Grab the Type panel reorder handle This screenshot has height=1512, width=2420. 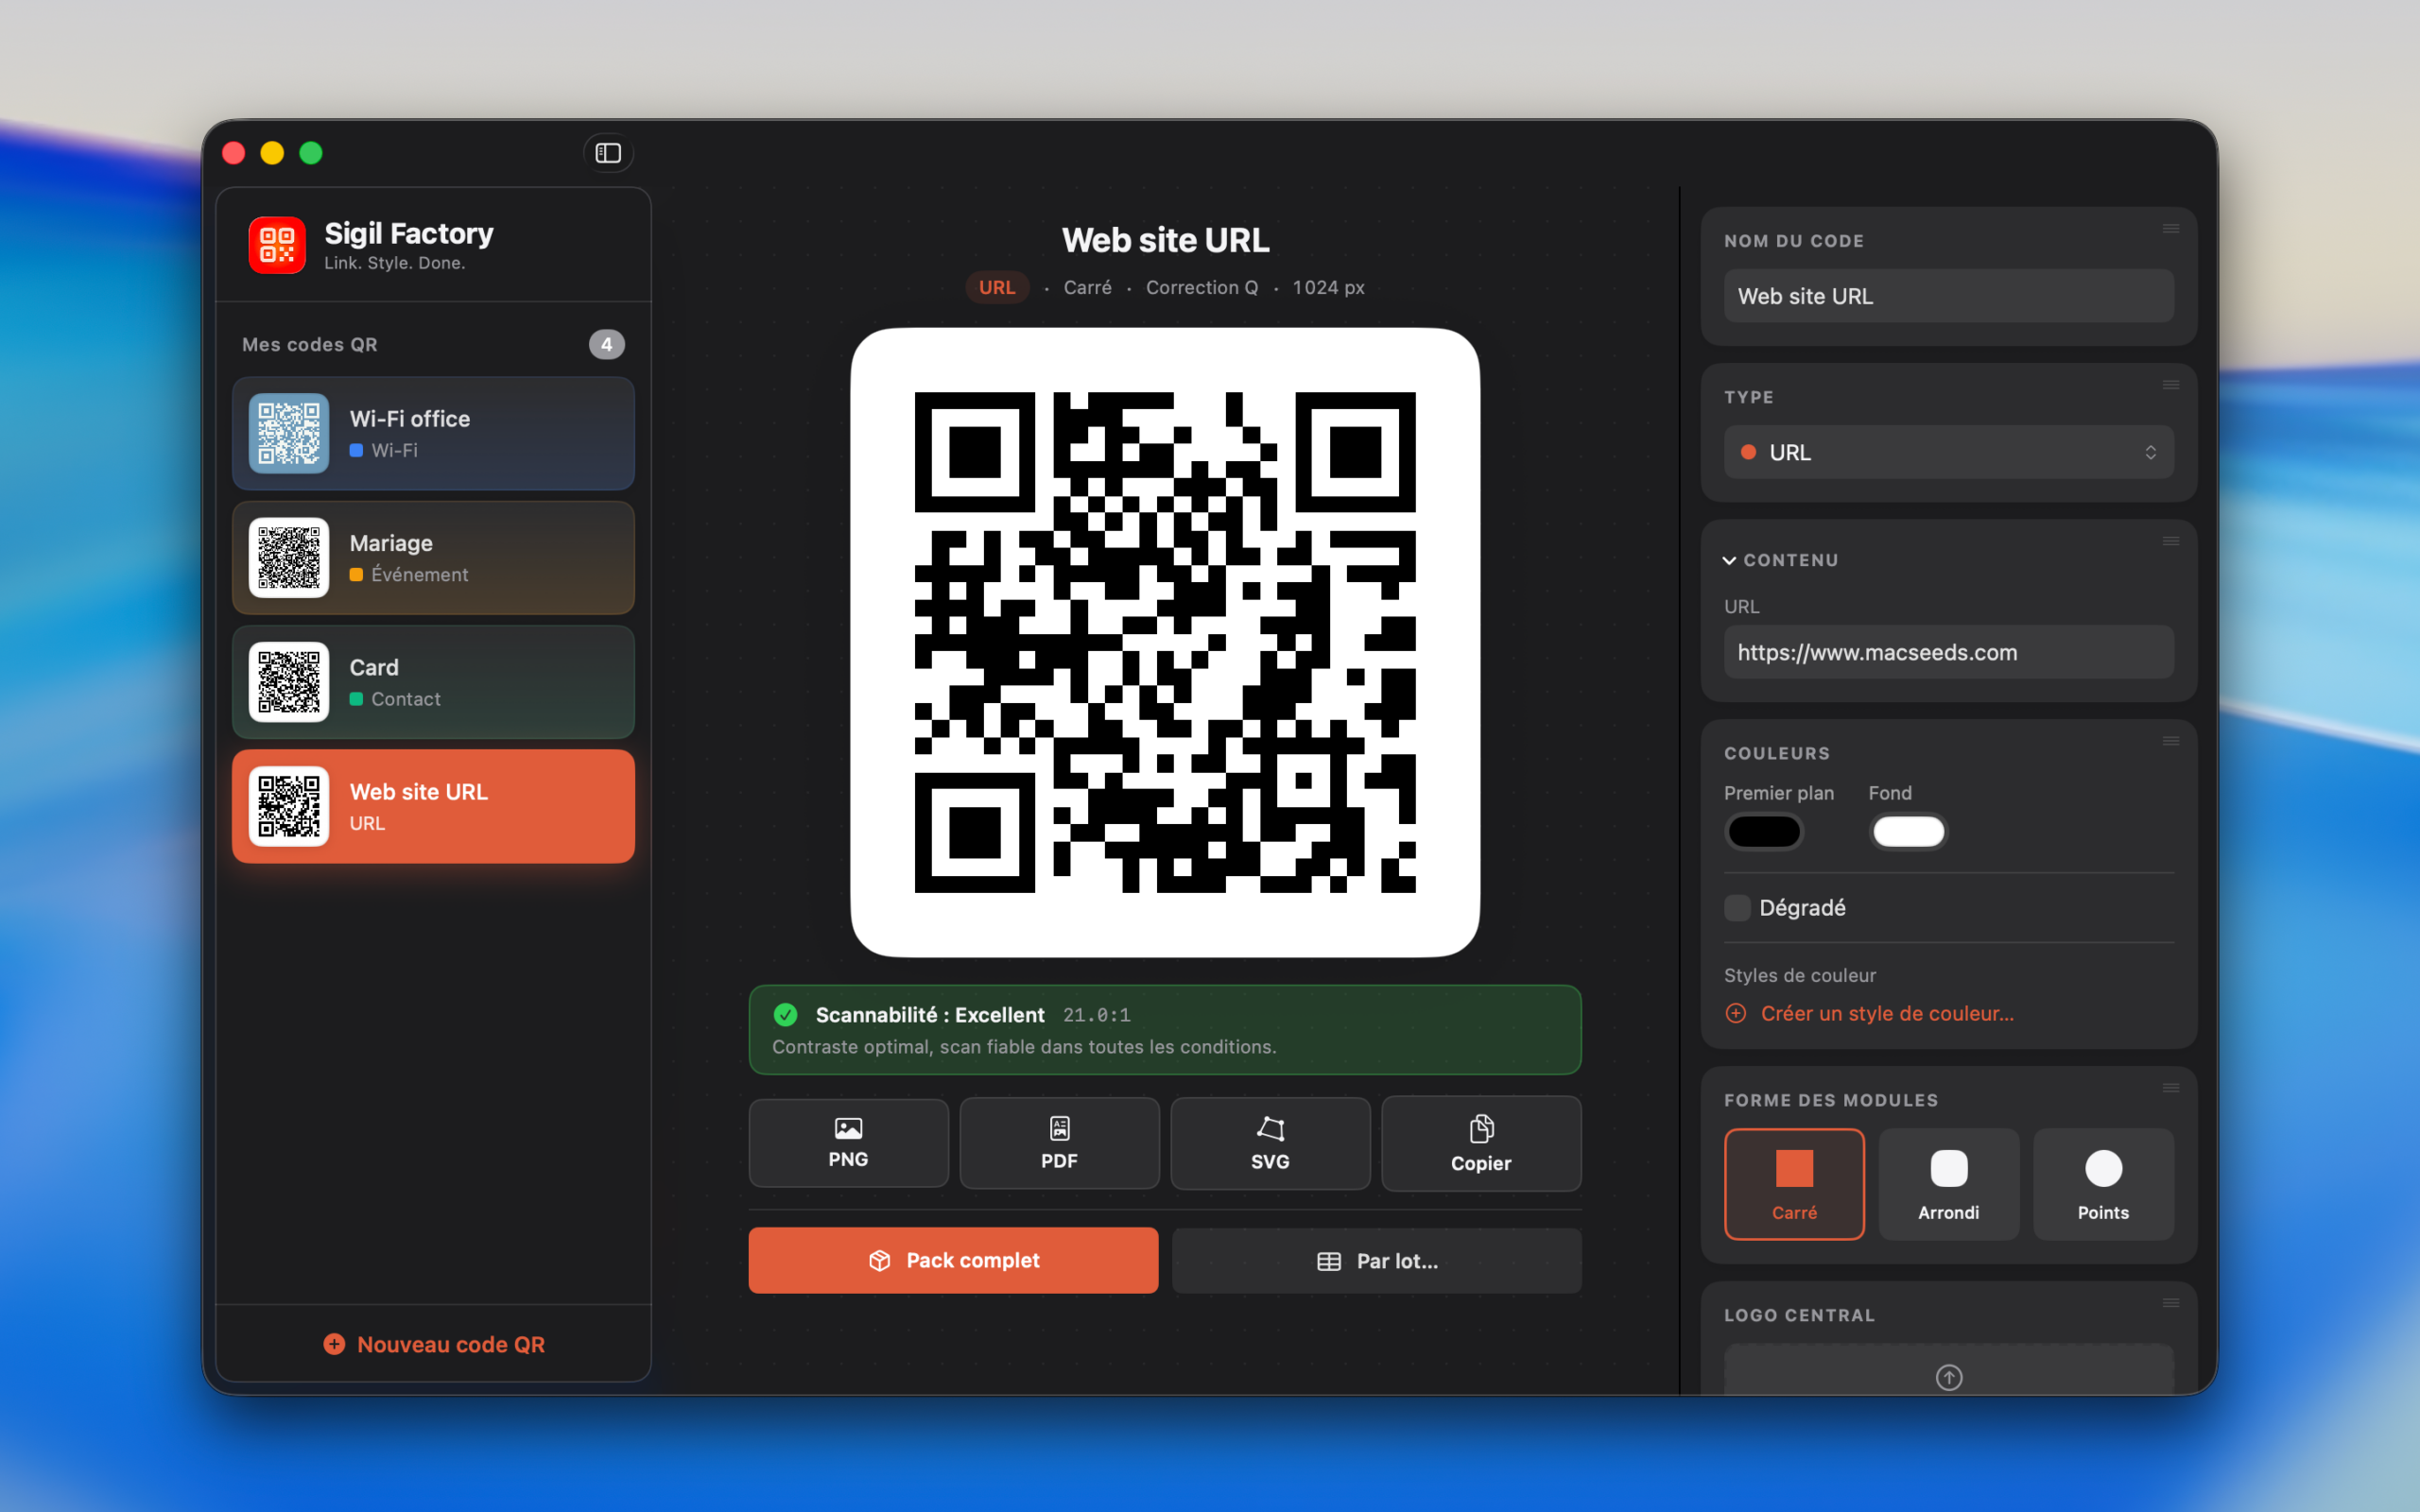click(x=2170, y=385)
